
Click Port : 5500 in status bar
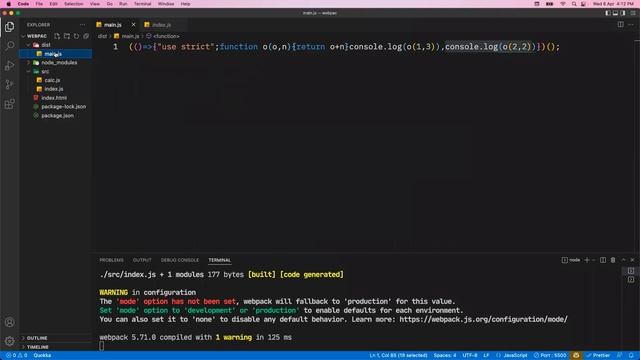click(x=550, y=356)
